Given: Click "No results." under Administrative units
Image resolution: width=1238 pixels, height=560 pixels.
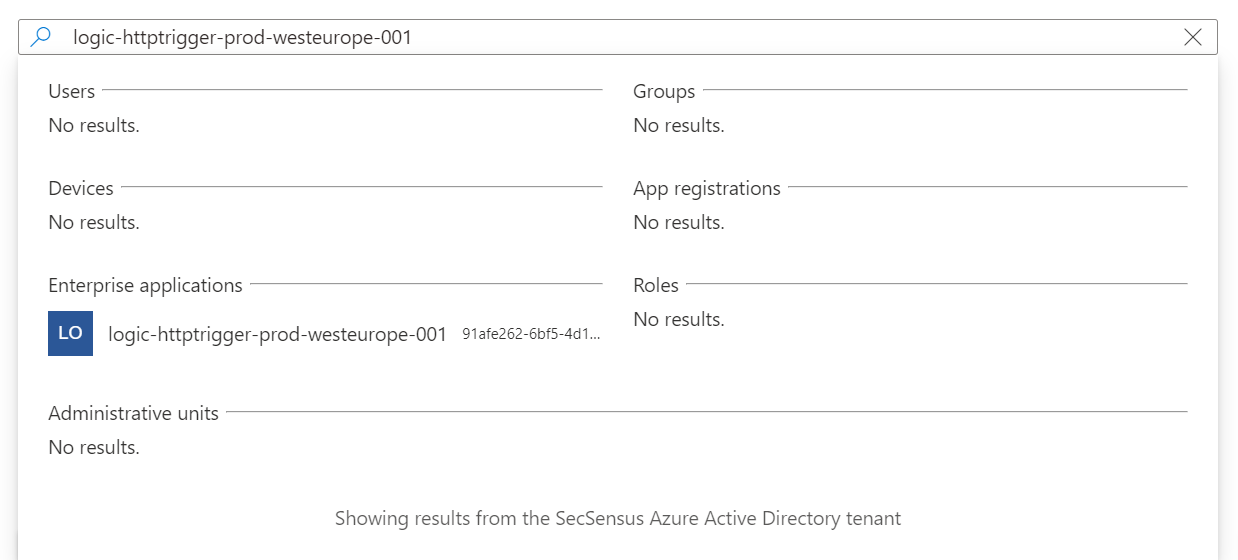Looking at the screenshot, I should (x=94, y=447).
